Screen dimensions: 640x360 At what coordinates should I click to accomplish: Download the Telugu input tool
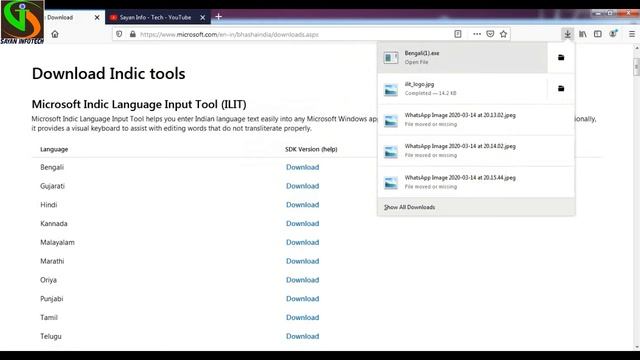pyautogui.click(x=302, y=336)
